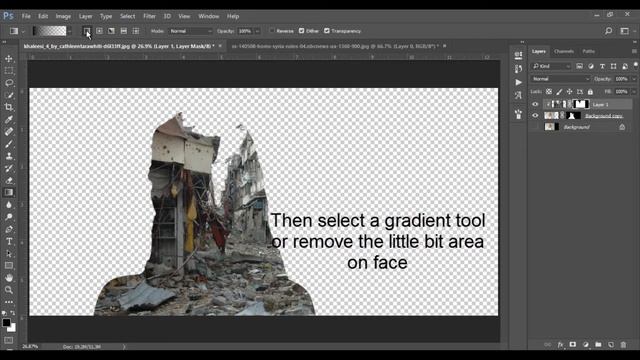Select the Eraser tool

9,180
